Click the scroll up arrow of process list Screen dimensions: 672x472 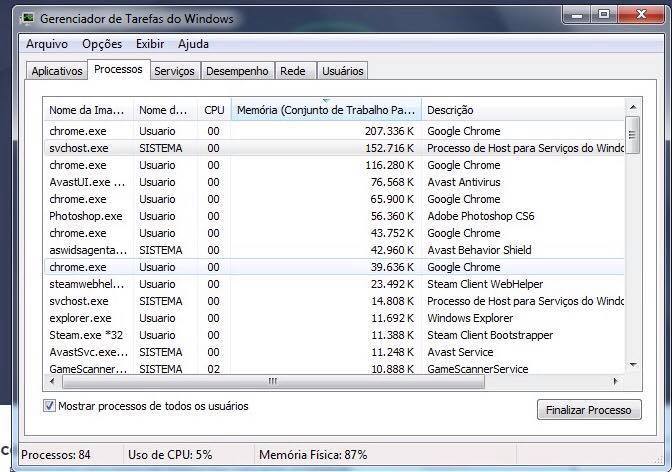pos(633,107)
